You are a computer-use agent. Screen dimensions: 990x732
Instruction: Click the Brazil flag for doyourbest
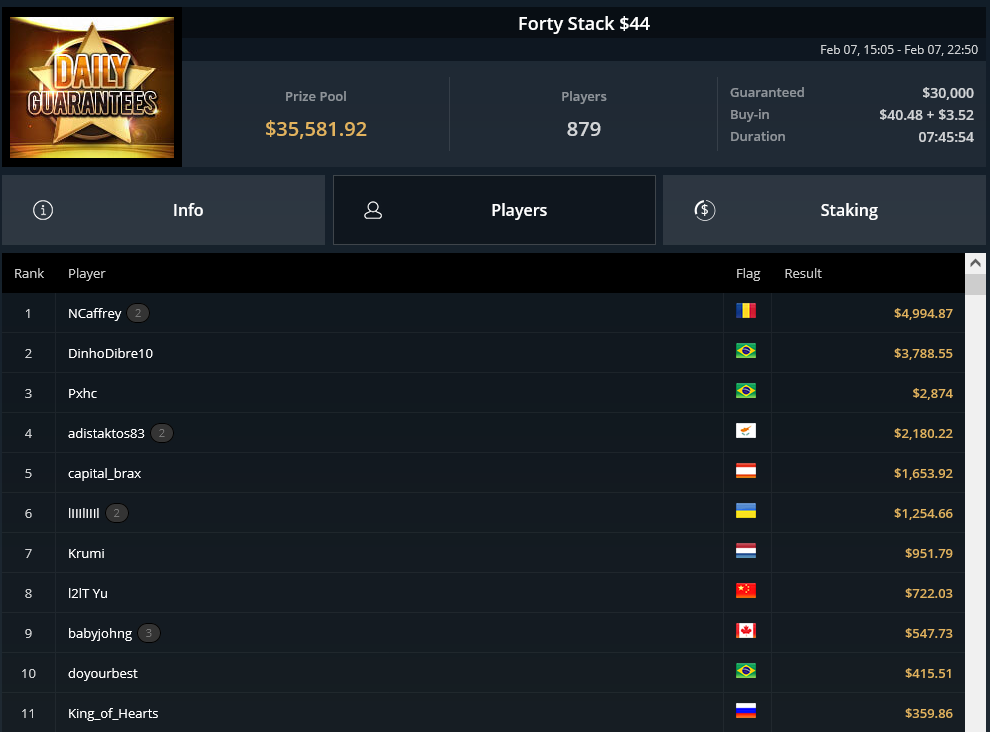746,671
